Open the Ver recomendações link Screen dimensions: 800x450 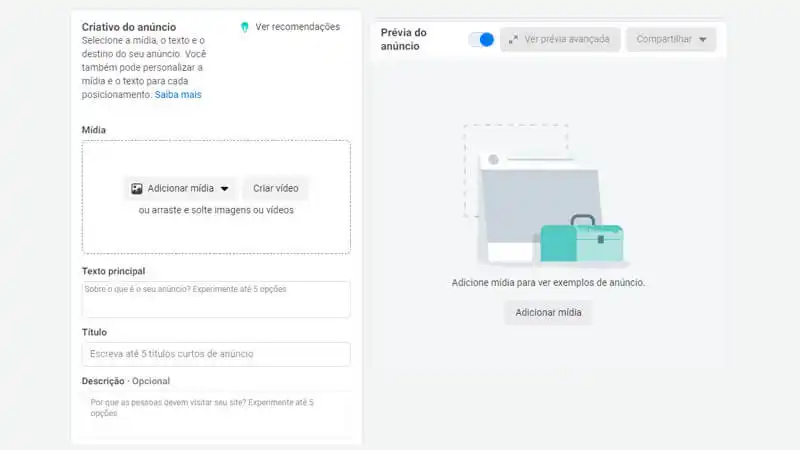pos(297,27)
